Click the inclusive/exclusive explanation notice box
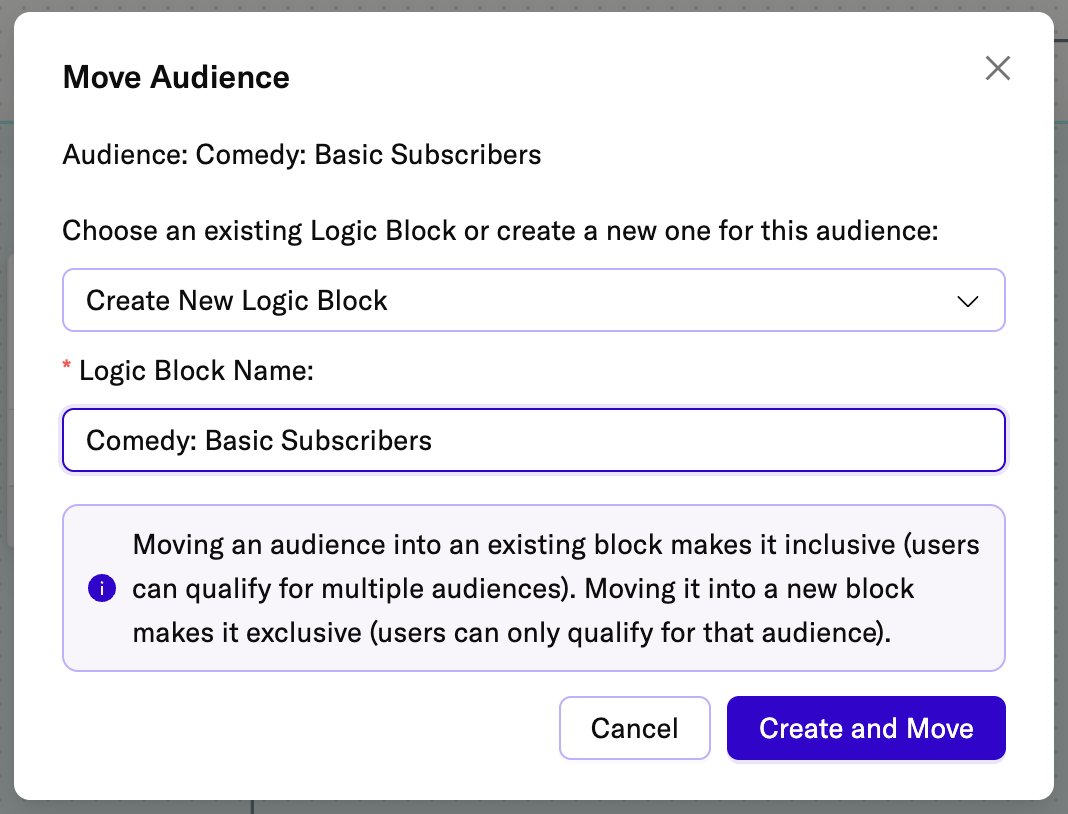 tap(533, 588)
